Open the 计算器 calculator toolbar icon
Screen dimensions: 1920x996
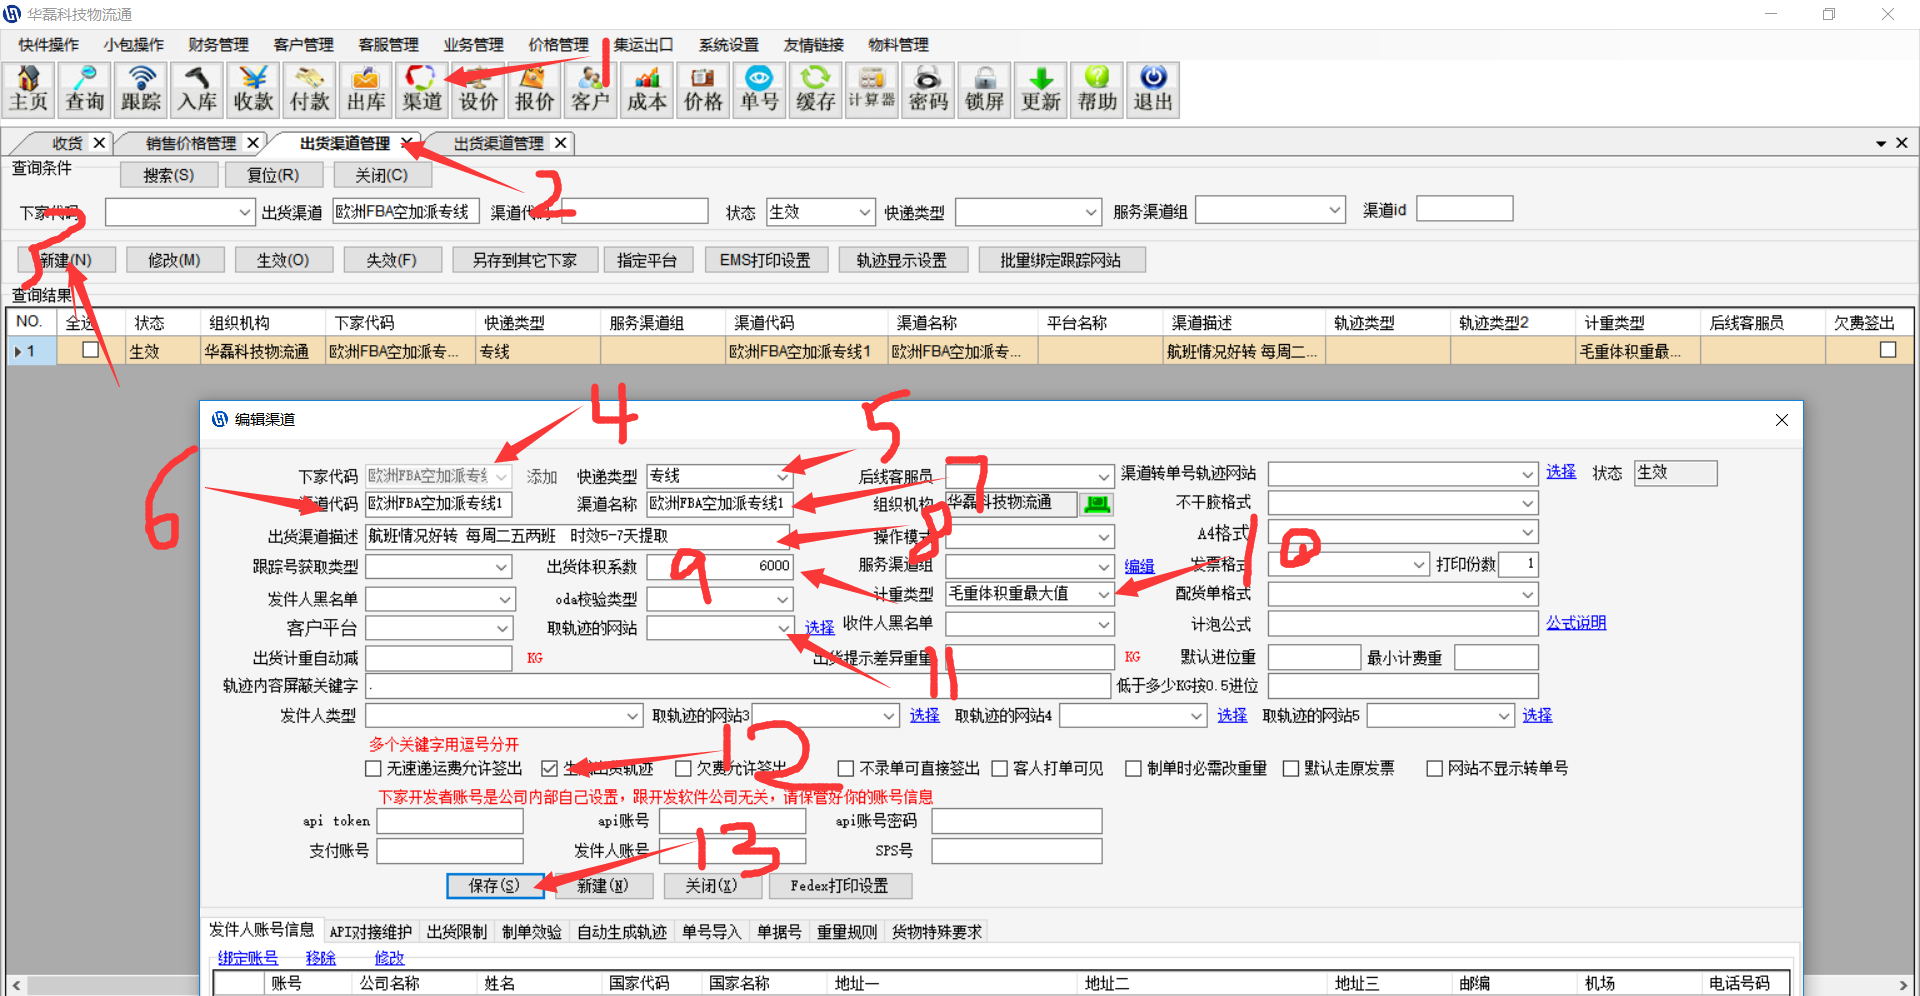pyautogui.click(x=872, y=89)
